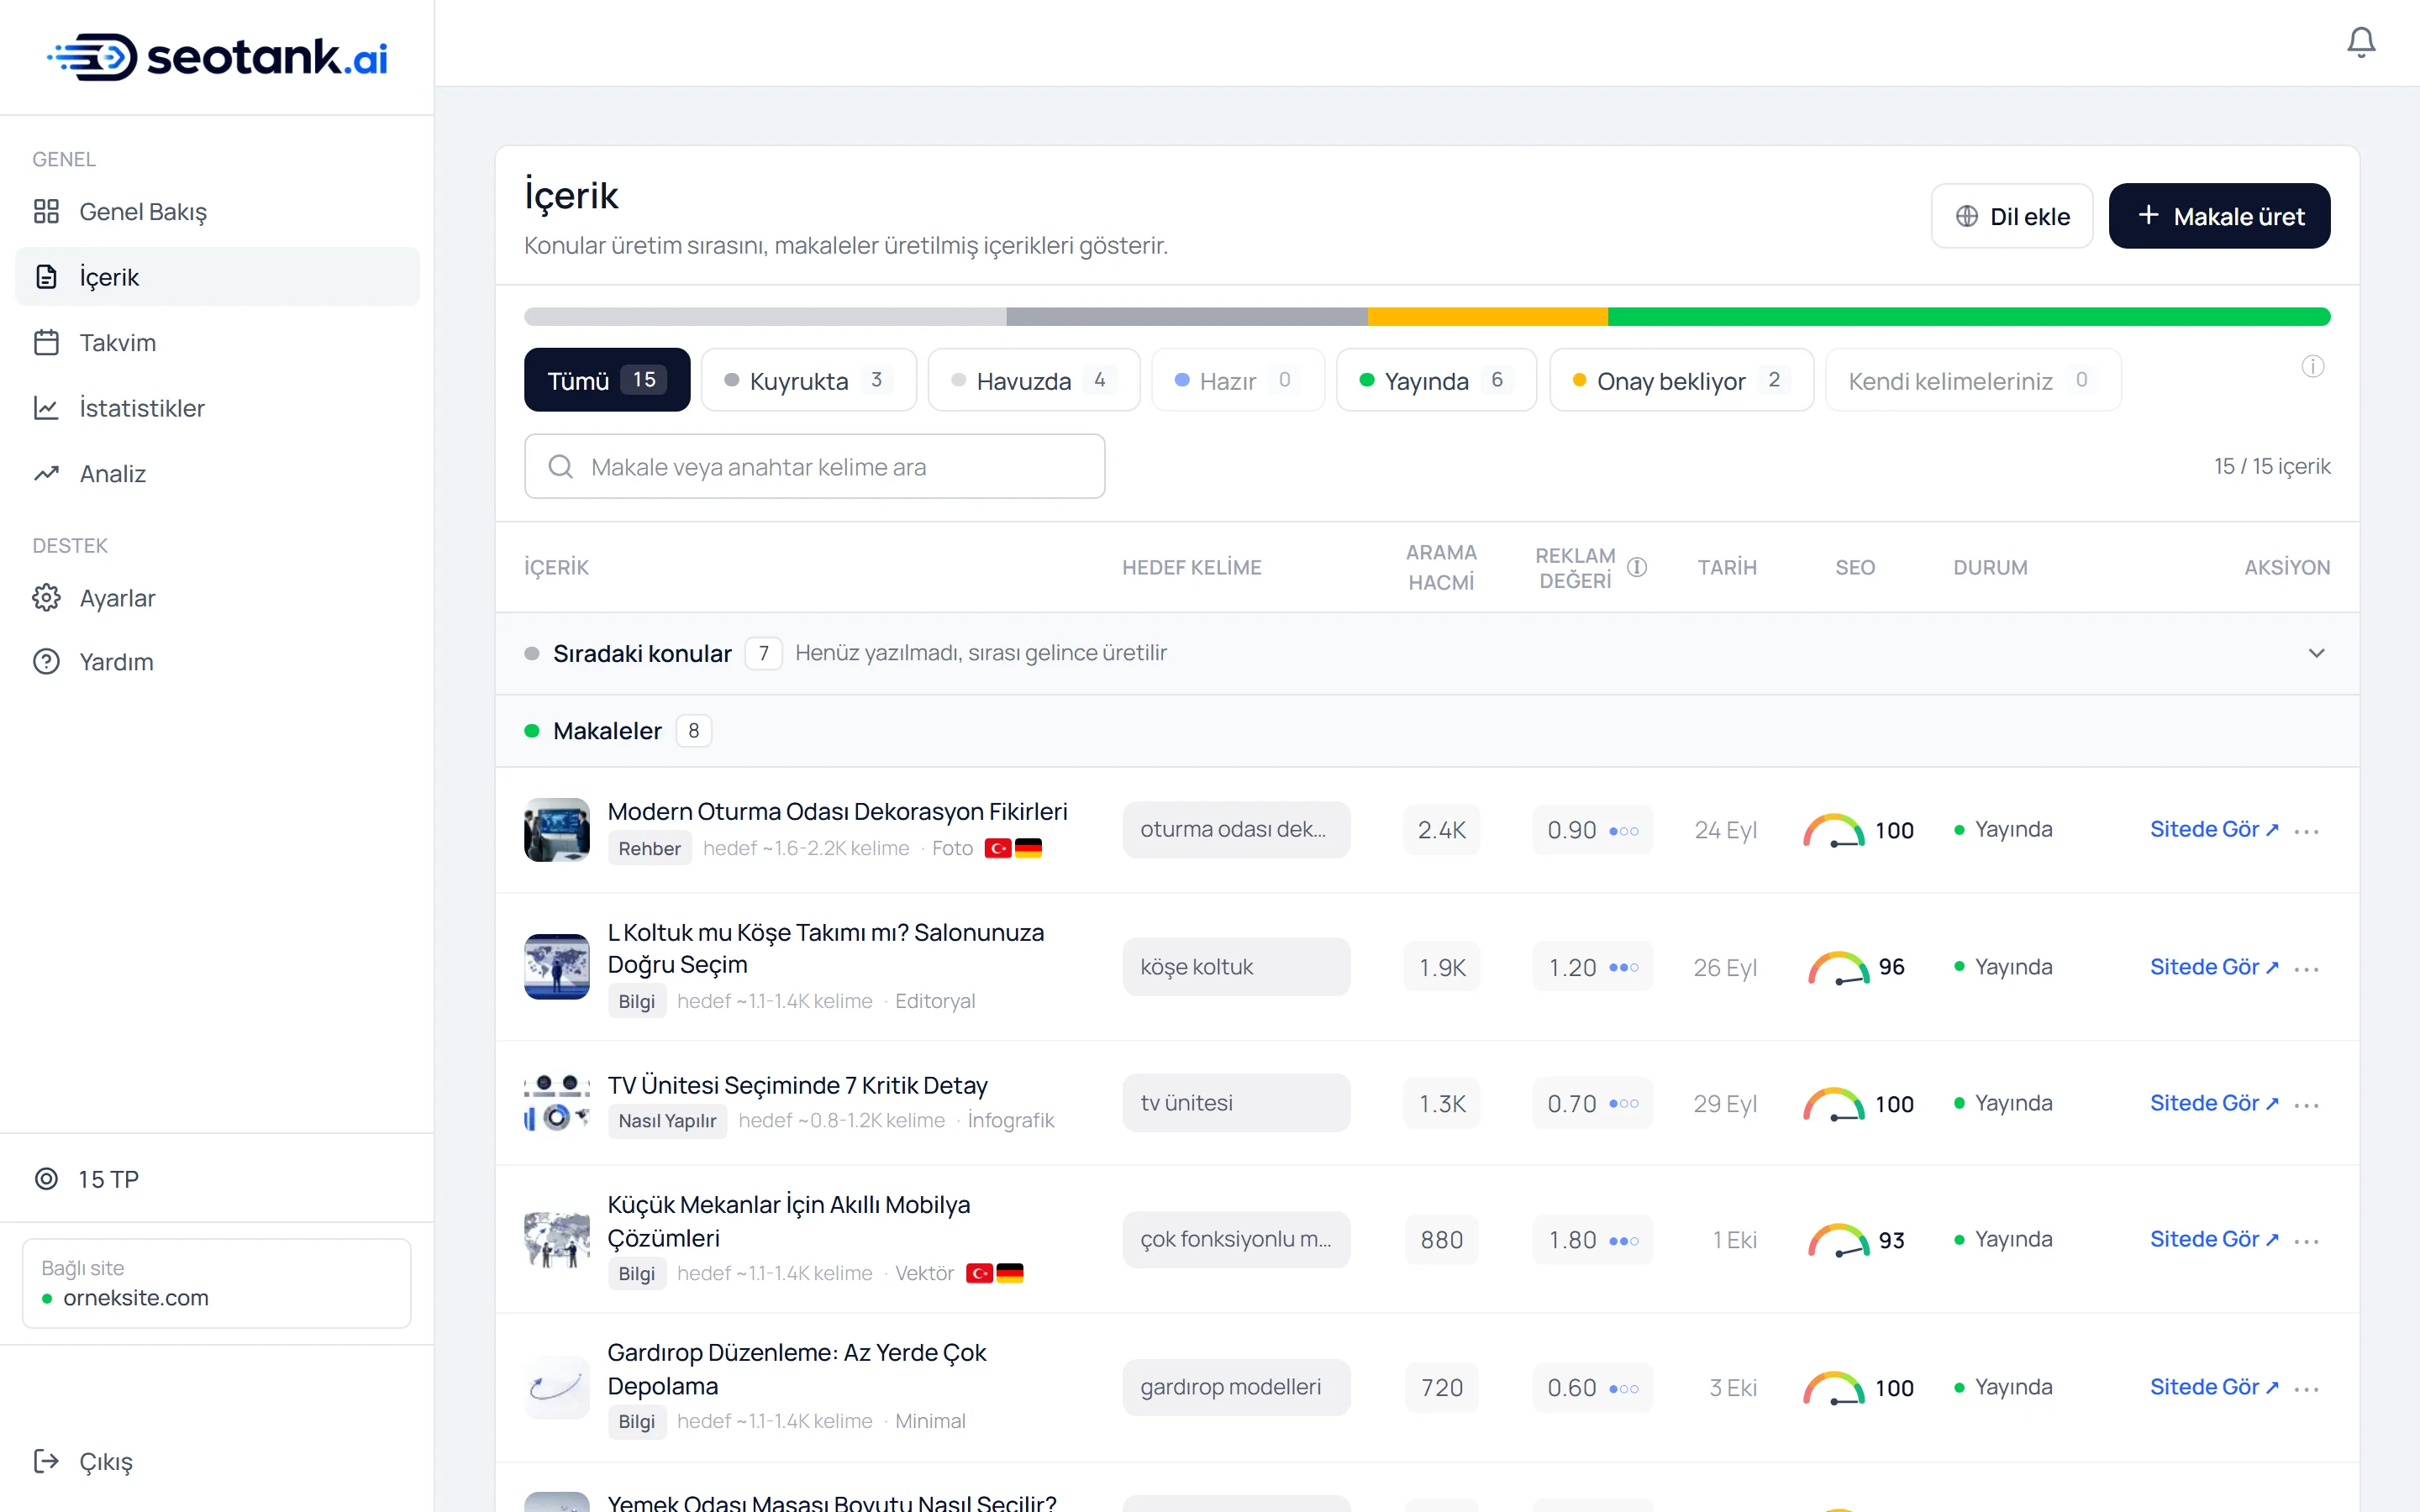Open more options for Küçük Mekanlar row
2420x1512 pixels.
point(2306,1241)
